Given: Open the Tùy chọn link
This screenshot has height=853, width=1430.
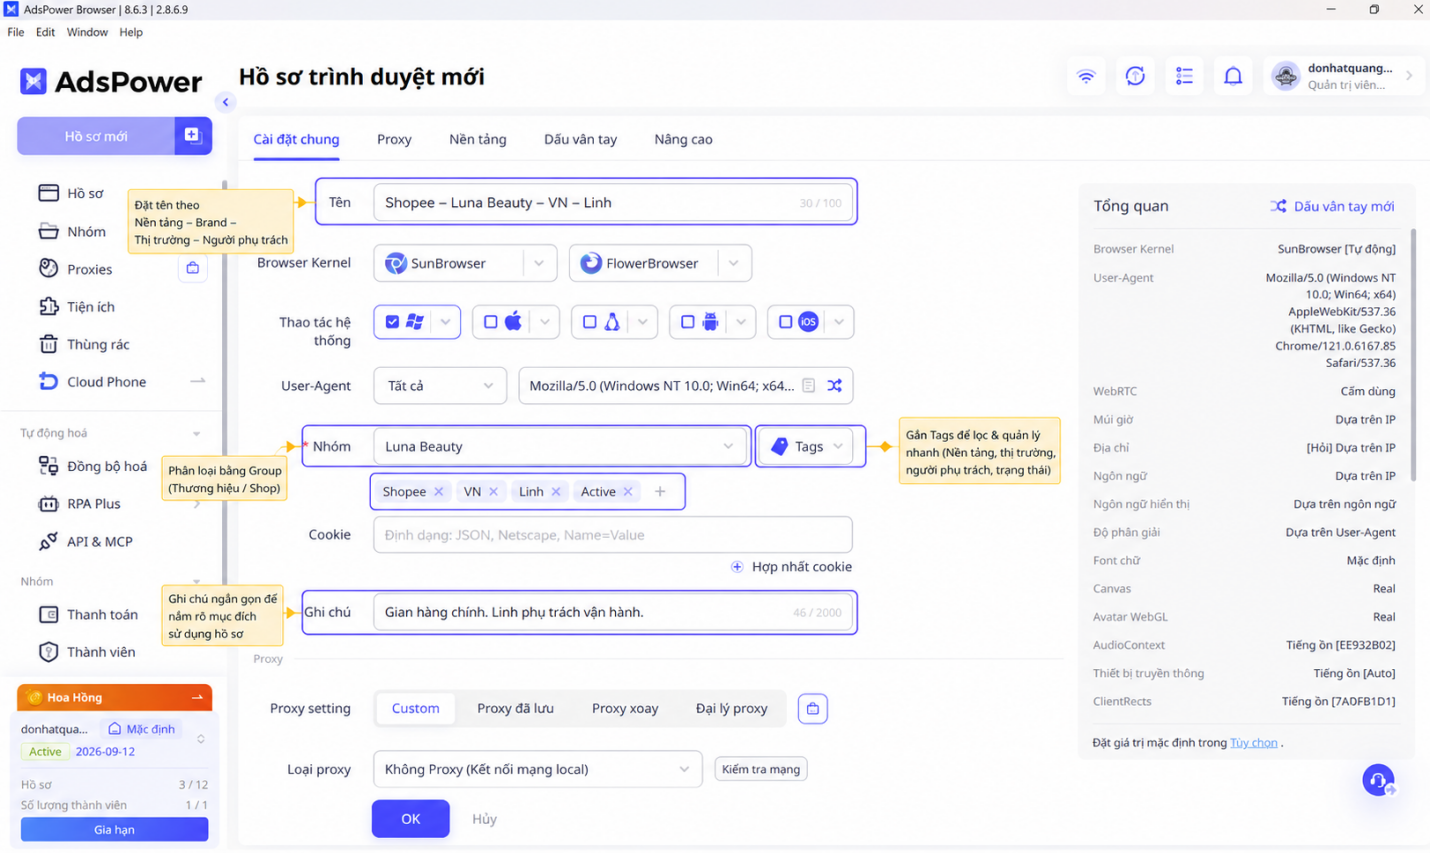Looking at the screenshot, I should click(x=1254, y=743).
